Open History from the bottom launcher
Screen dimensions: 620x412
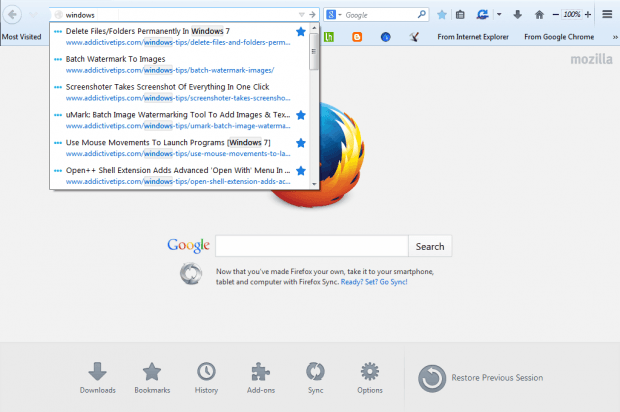pyautogui.click(x=206, y=377)
